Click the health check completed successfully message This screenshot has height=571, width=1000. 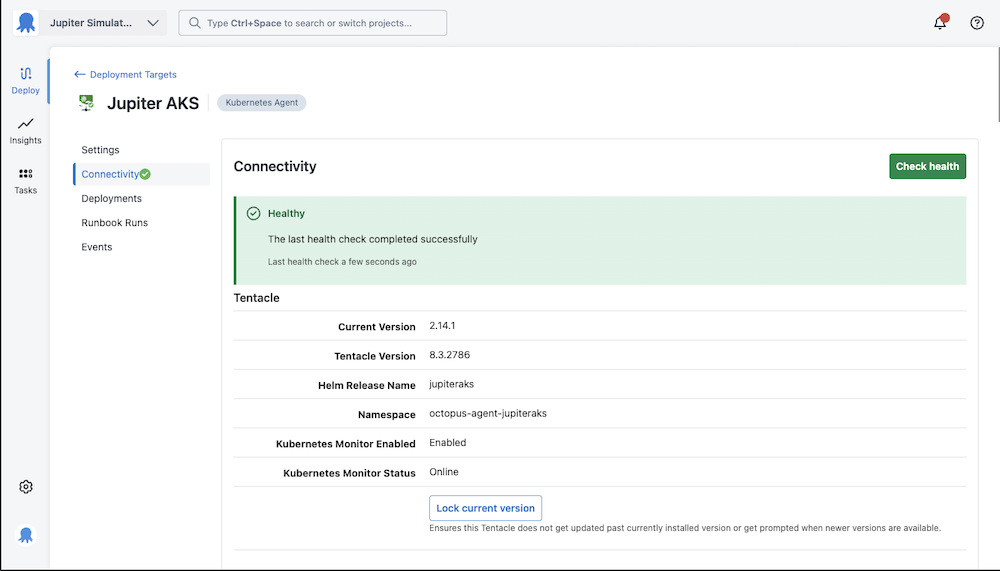(372, 239)
